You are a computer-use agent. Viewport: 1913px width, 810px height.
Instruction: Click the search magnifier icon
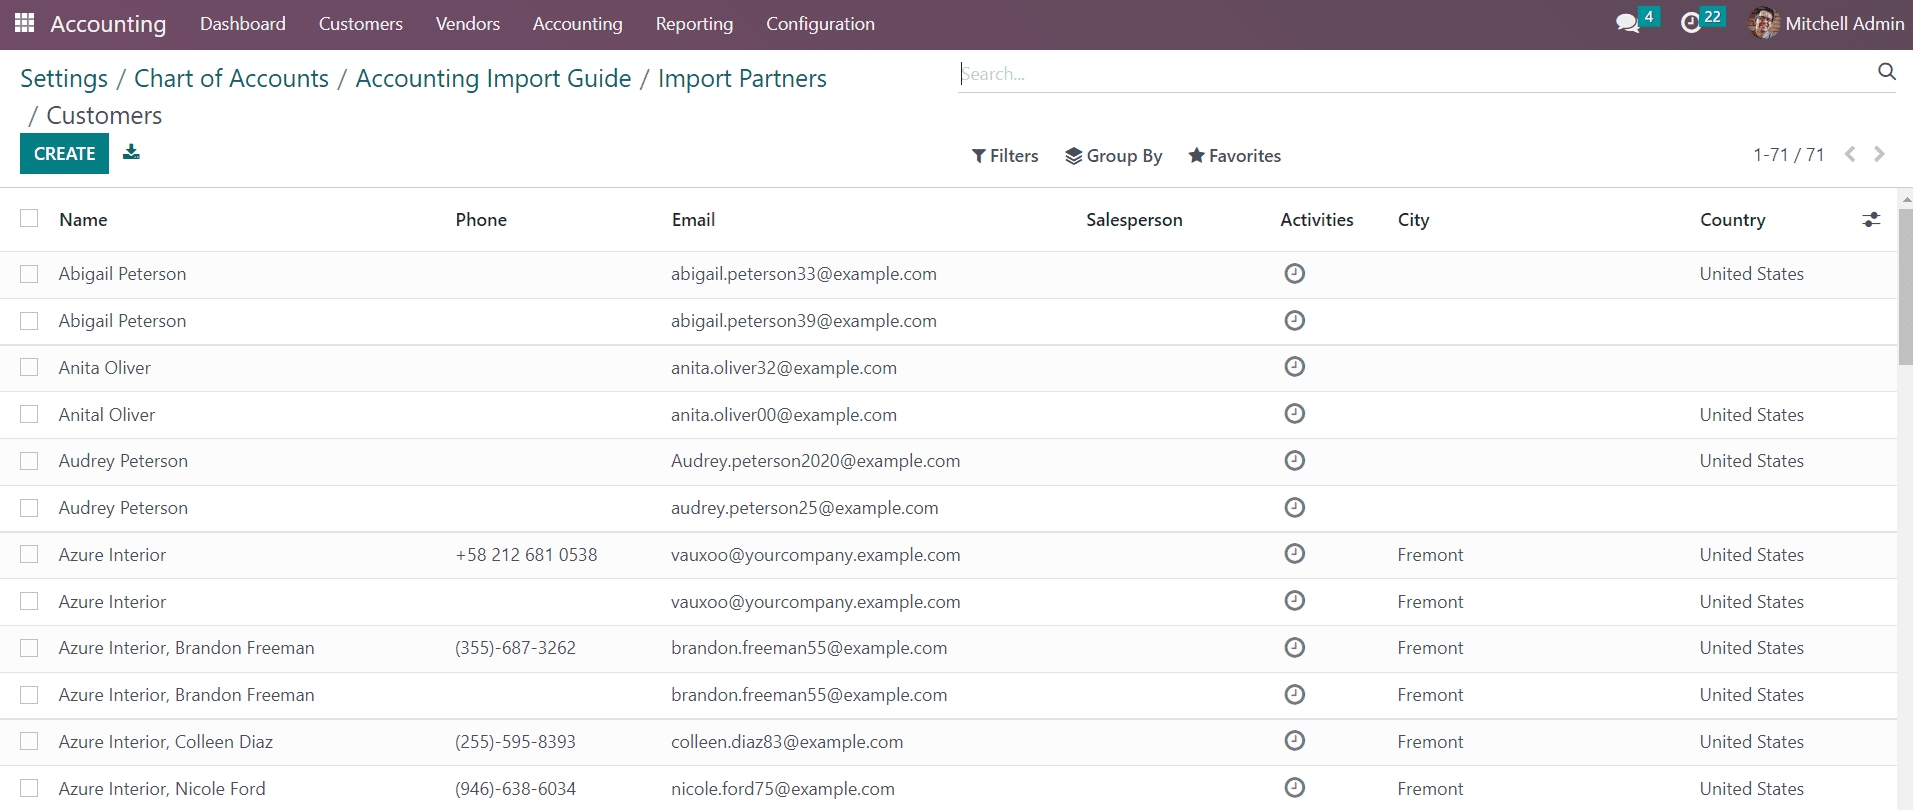pos(1886,72)
